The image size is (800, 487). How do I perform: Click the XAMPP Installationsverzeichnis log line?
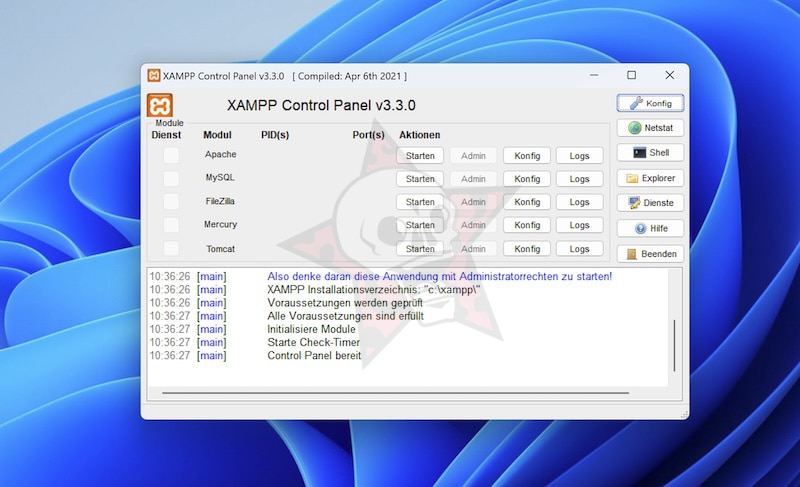coord(374,289)
